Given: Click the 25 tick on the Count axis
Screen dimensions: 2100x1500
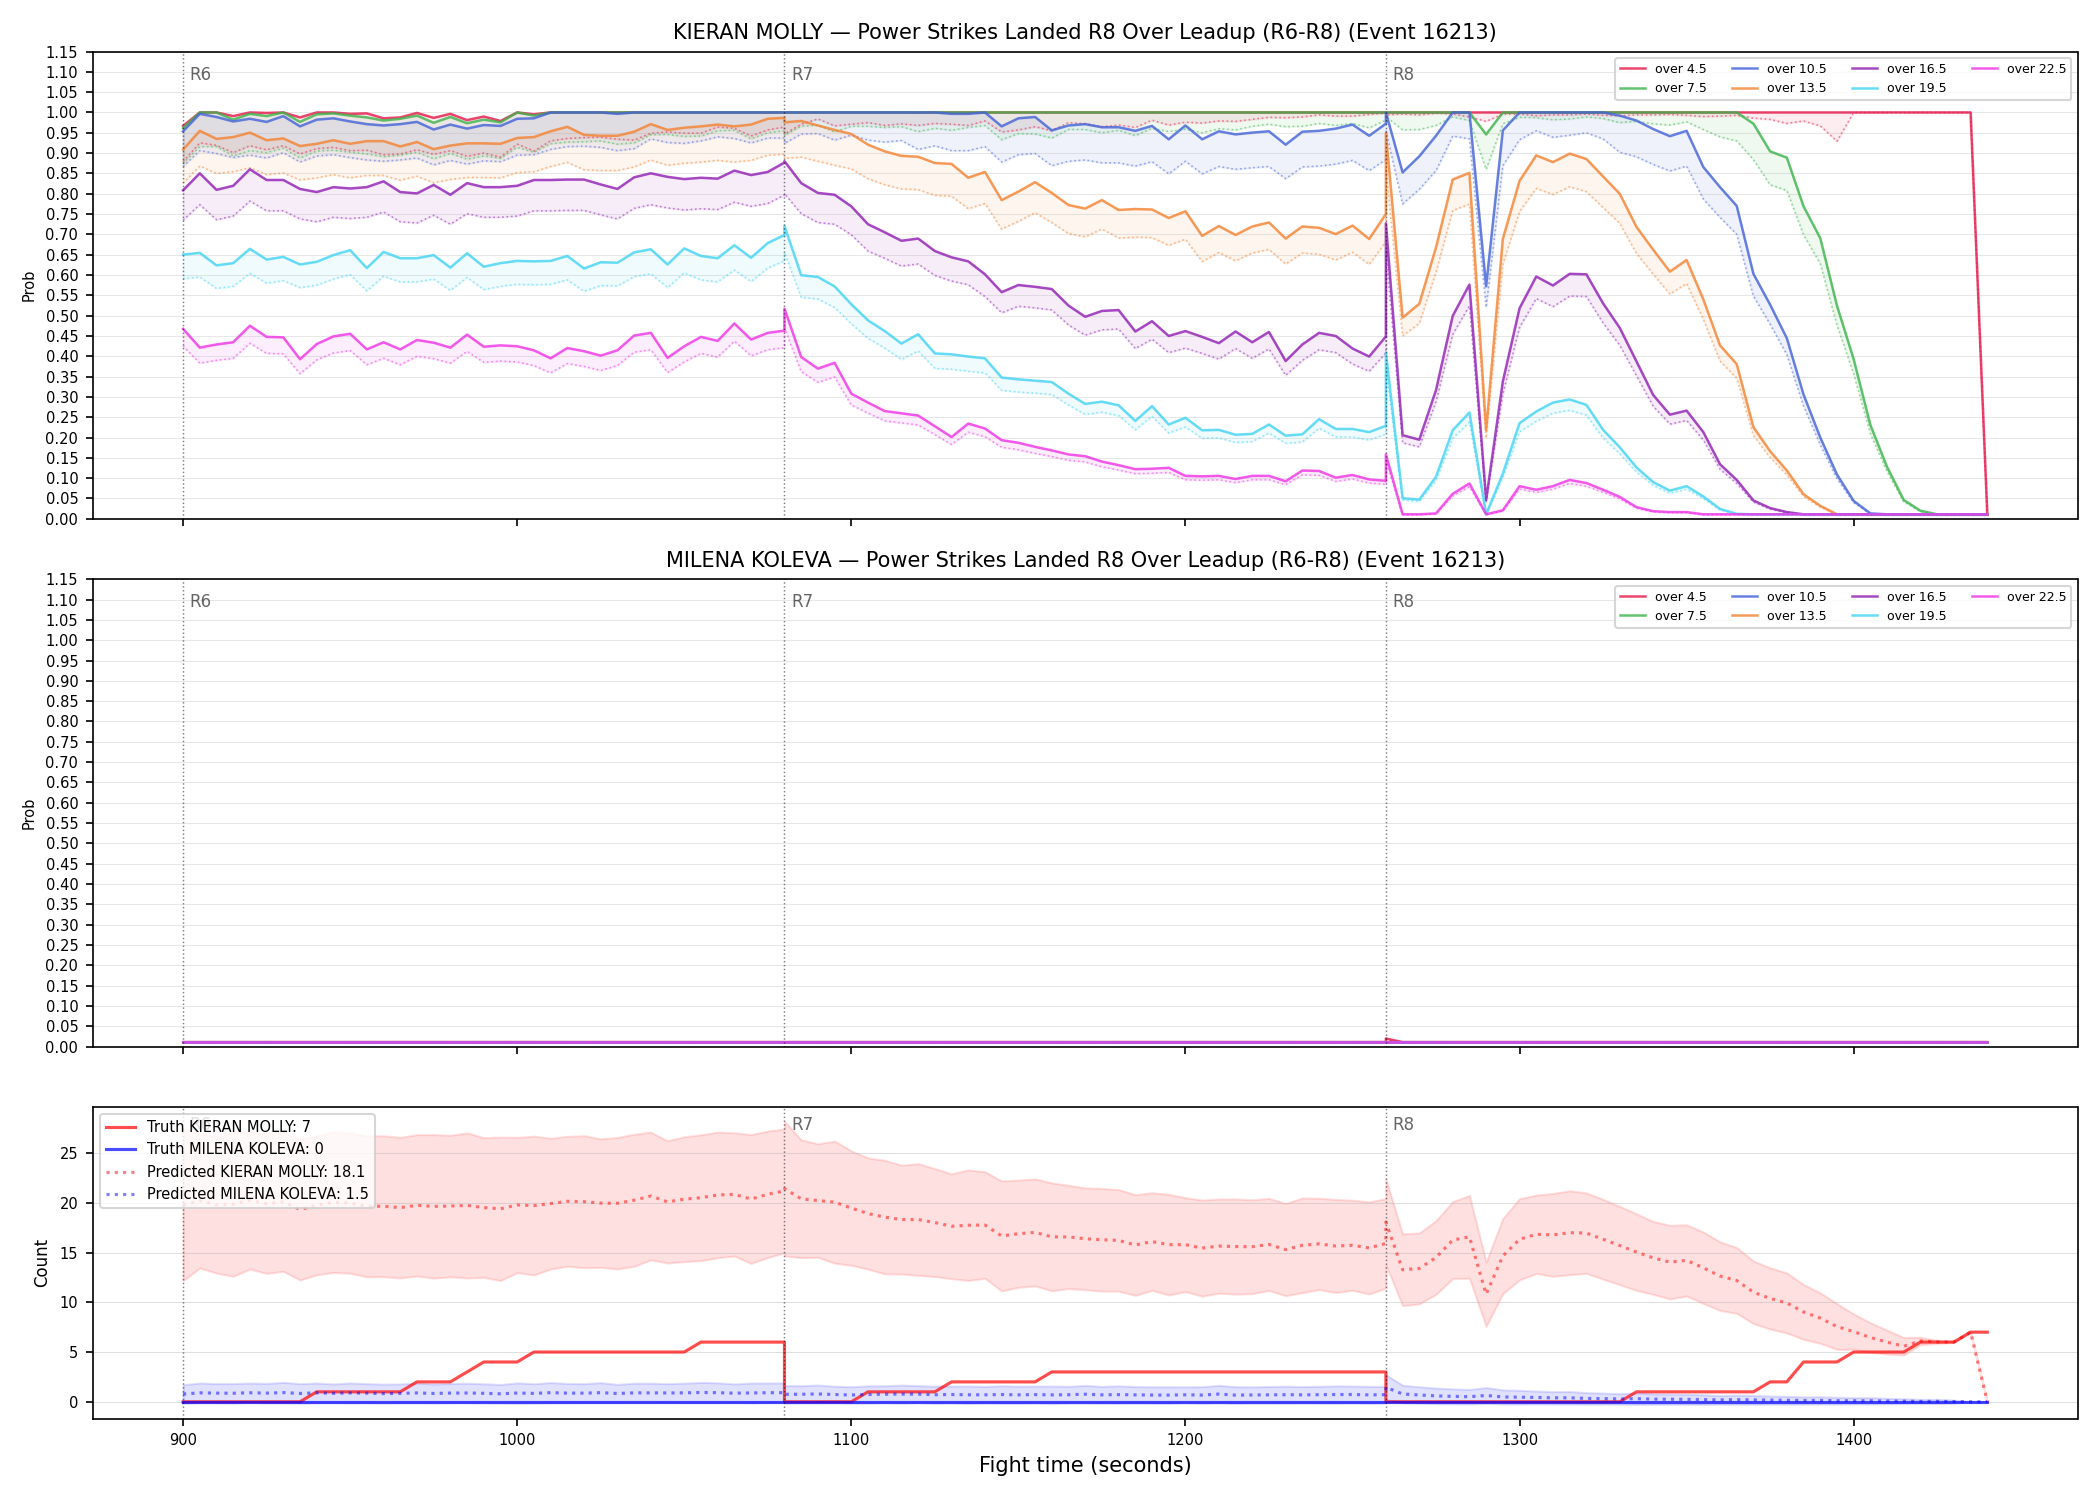Looking at the screenshot, I should pos(68,1153).
